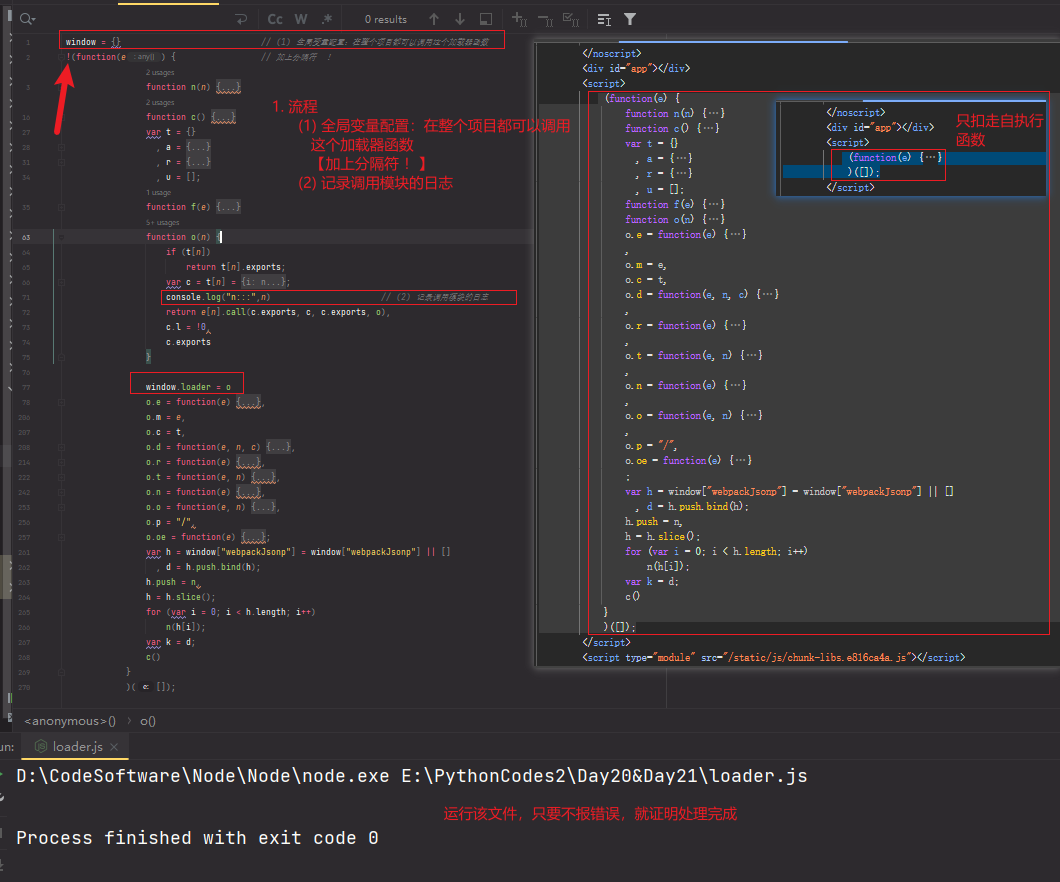
Task: Close the loader.js run tab
Action: [114, 747]
